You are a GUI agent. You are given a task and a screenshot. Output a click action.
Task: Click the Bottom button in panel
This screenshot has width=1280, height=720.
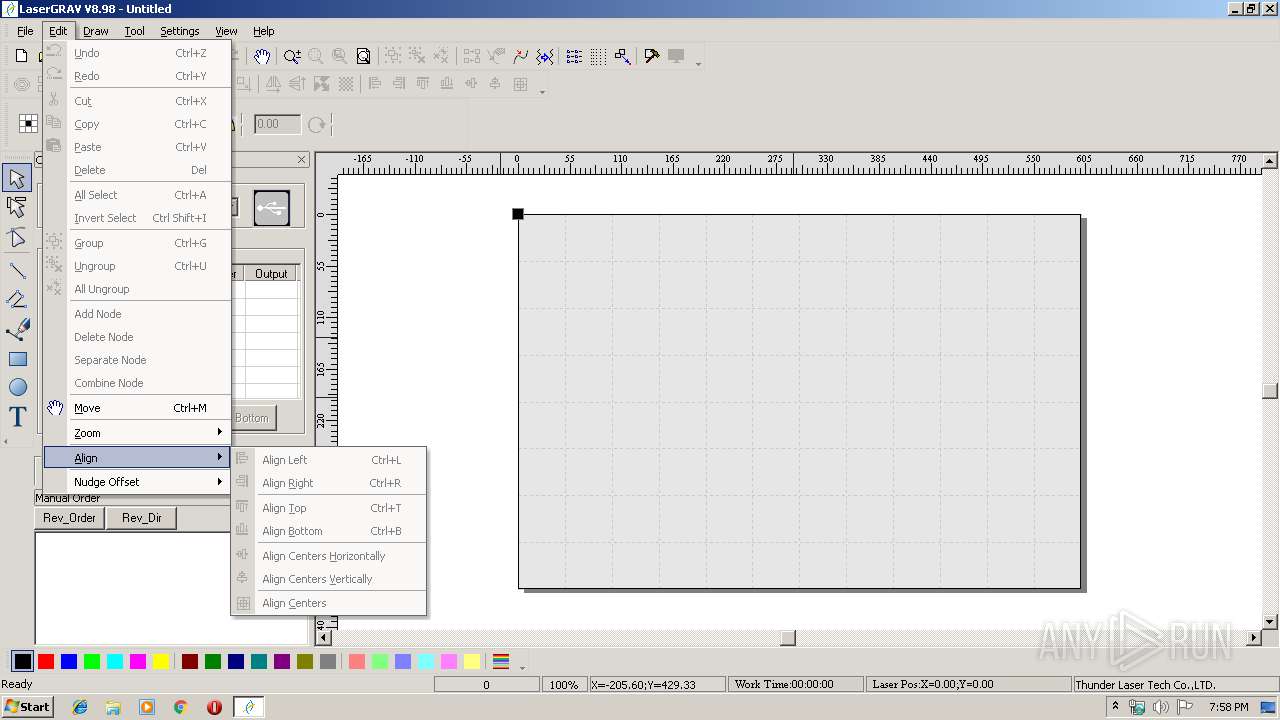253,418
